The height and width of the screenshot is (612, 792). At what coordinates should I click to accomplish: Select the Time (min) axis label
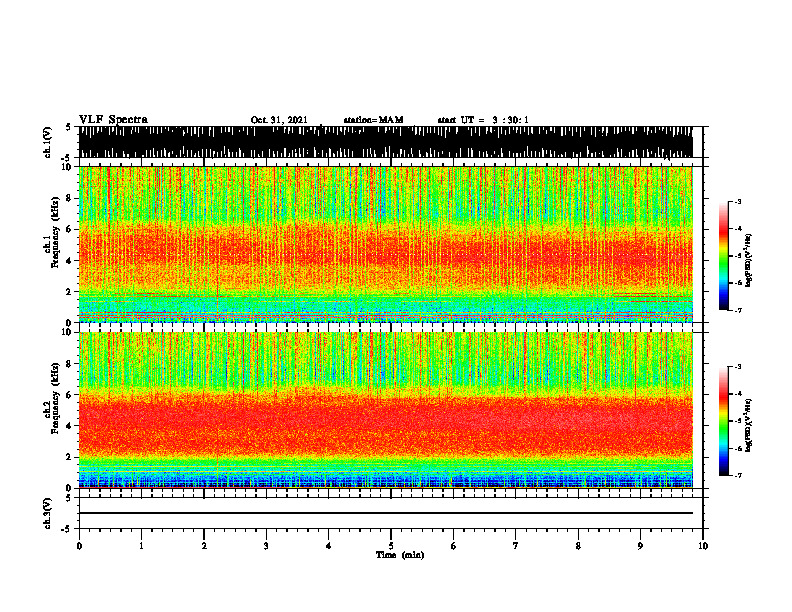click(x=400, y=555)
